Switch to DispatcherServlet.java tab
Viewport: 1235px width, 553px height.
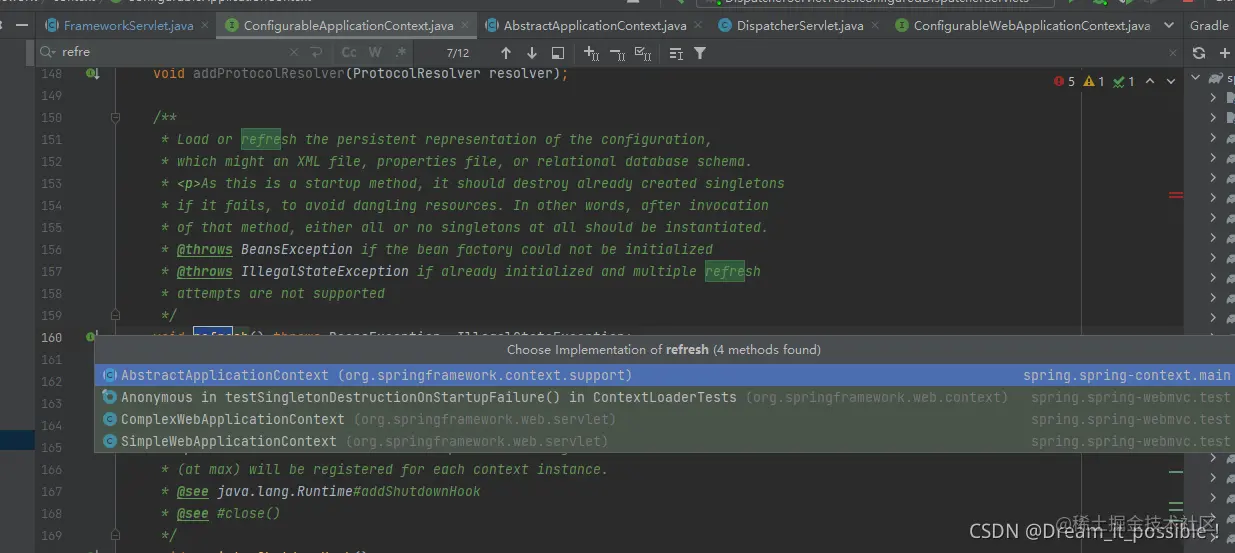[x=799, y=25]
